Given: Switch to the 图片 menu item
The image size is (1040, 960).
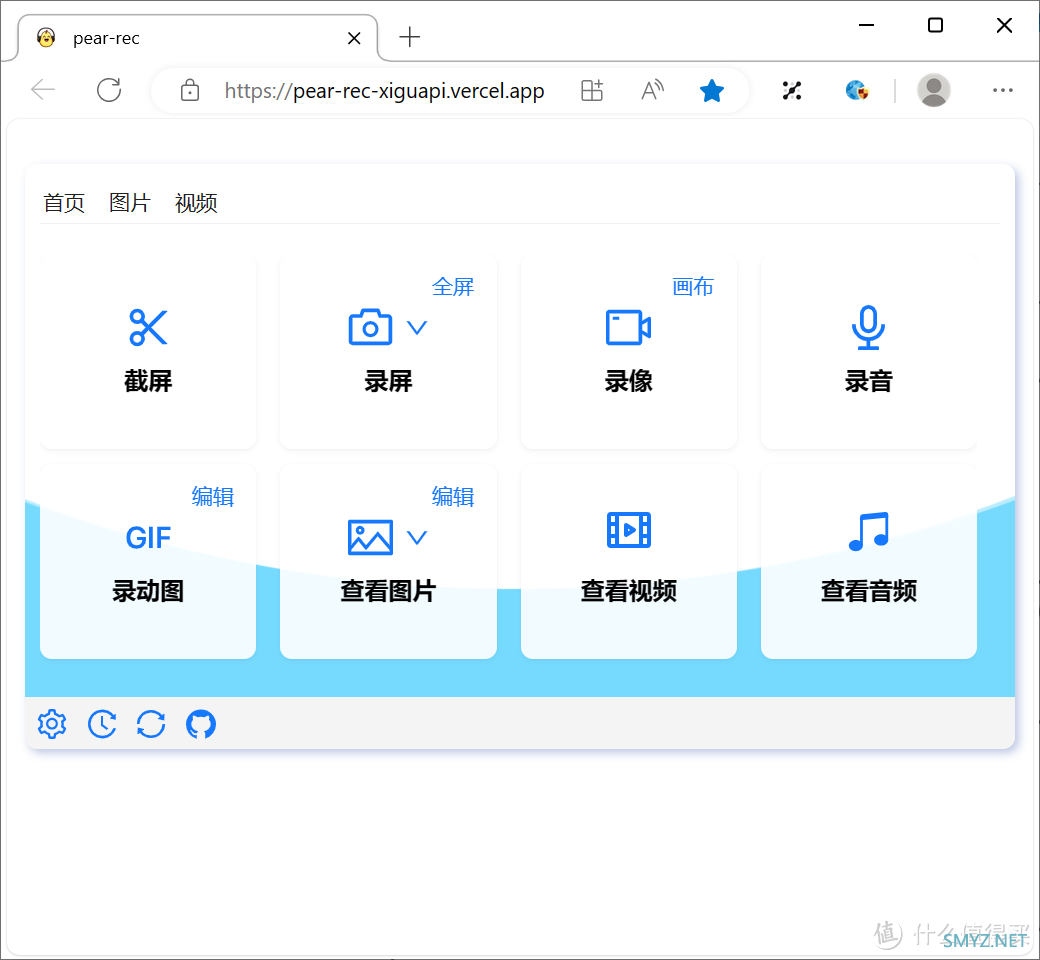Looking at the screenshot, I should click(130, 202).
